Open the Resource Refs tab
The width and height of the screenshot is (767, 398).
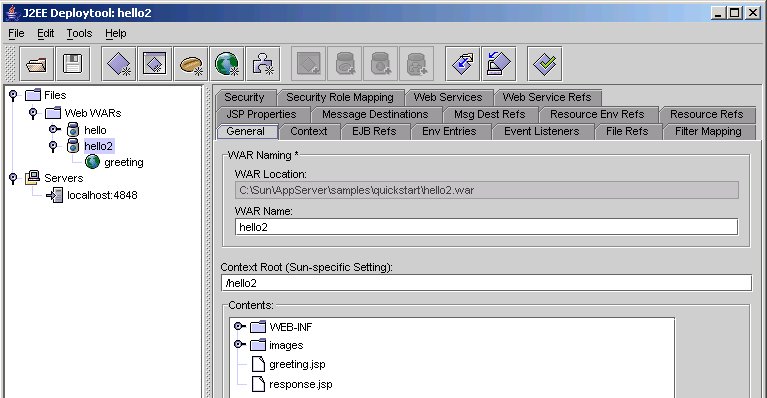pos(707,114)
